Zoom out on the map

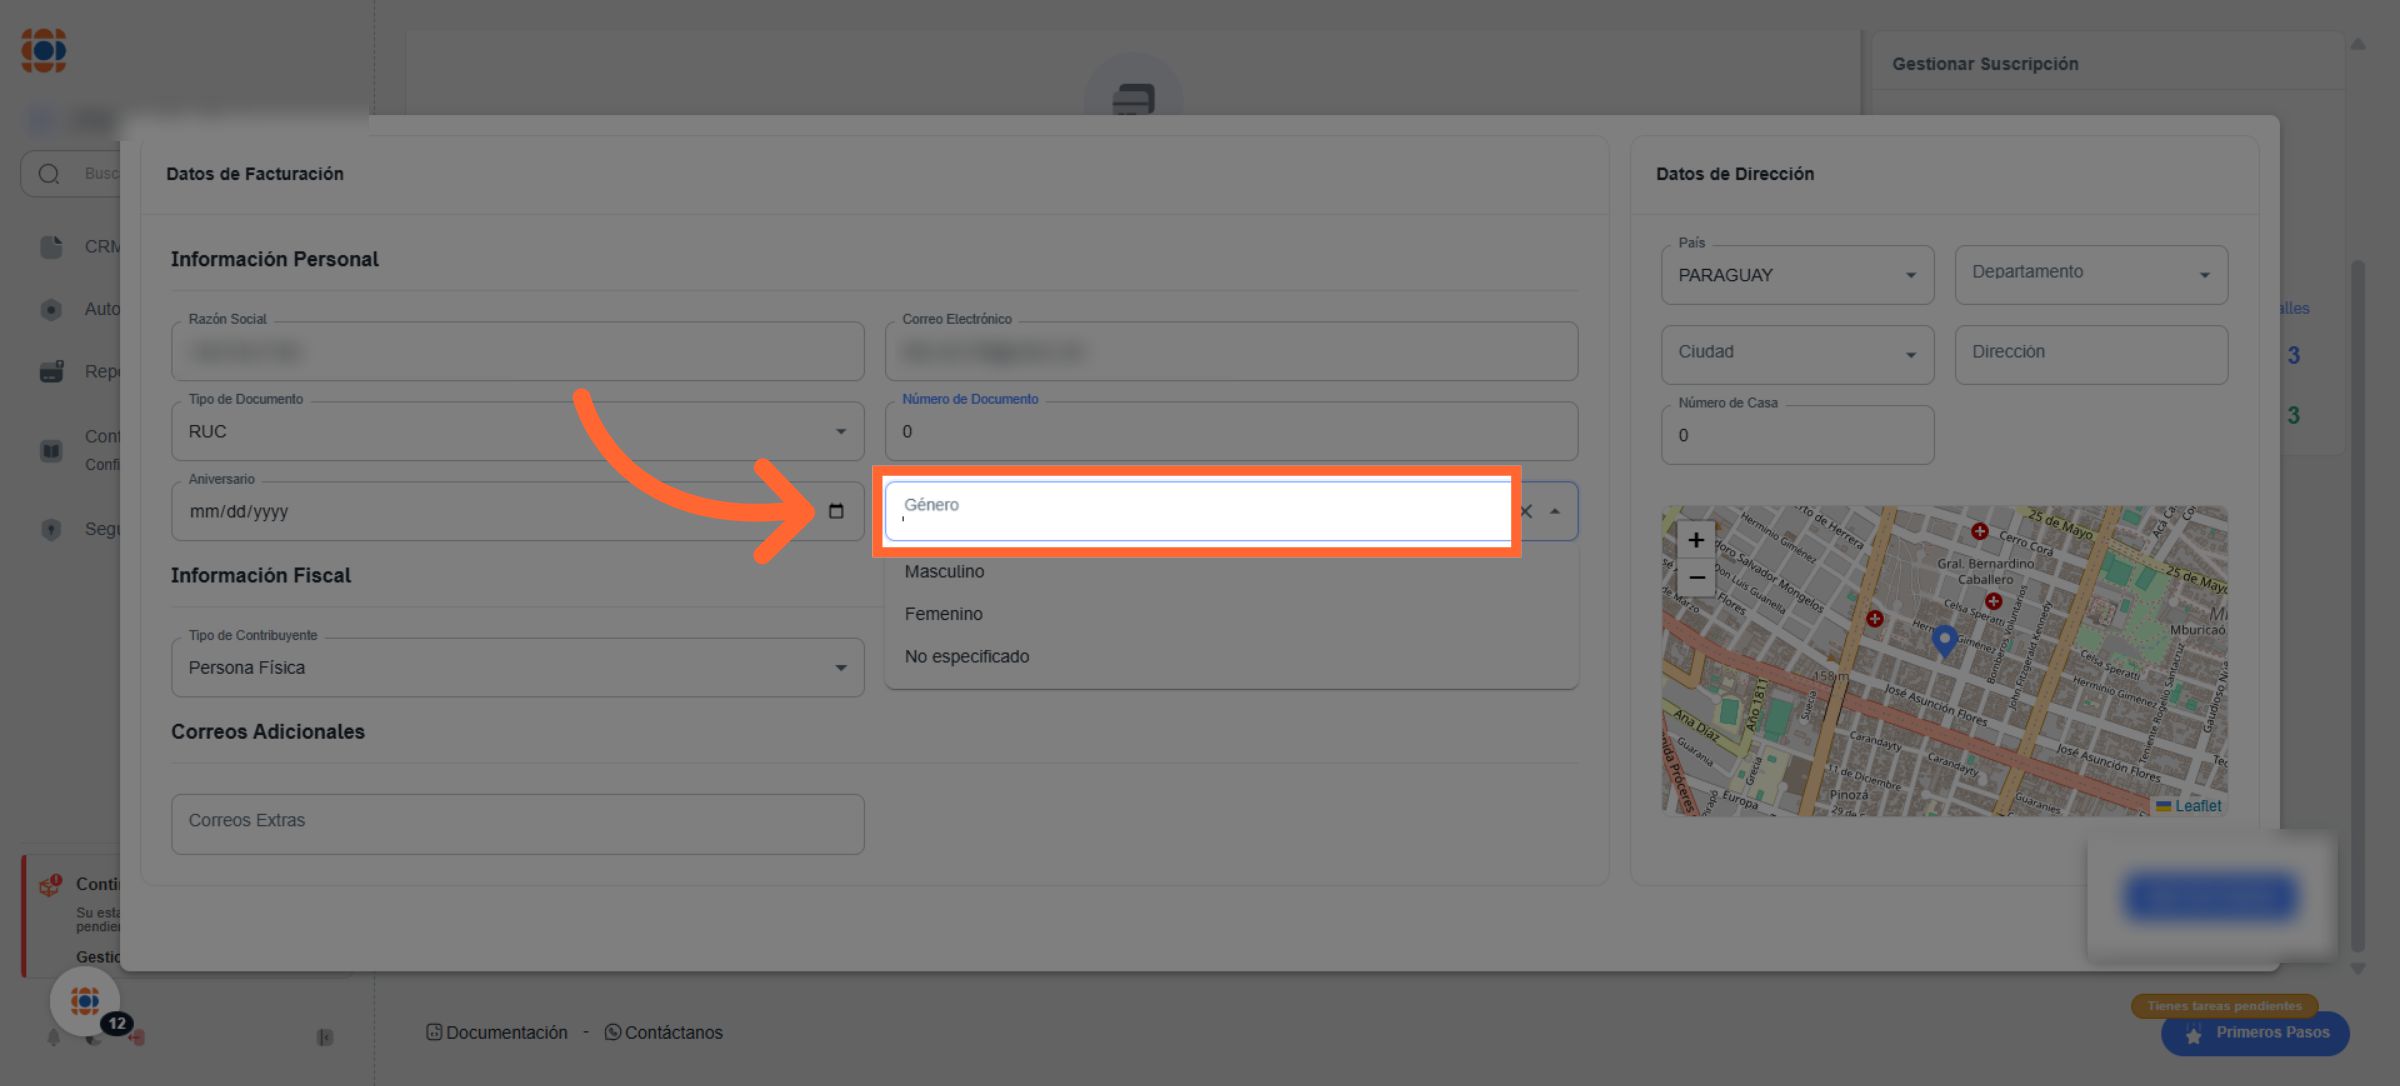(x=1696, y=578)
